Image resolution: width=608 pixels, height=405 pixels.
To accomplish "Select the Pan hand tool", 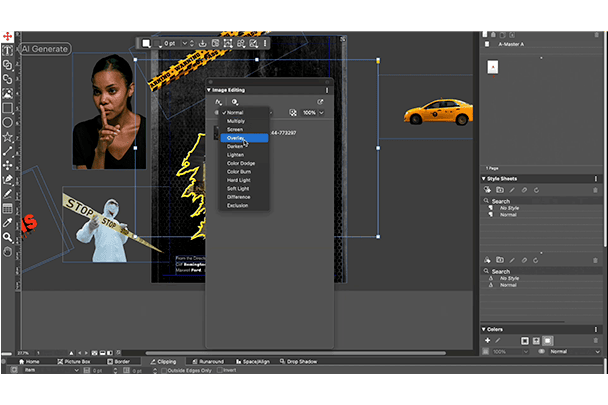I will click(7, 251).
